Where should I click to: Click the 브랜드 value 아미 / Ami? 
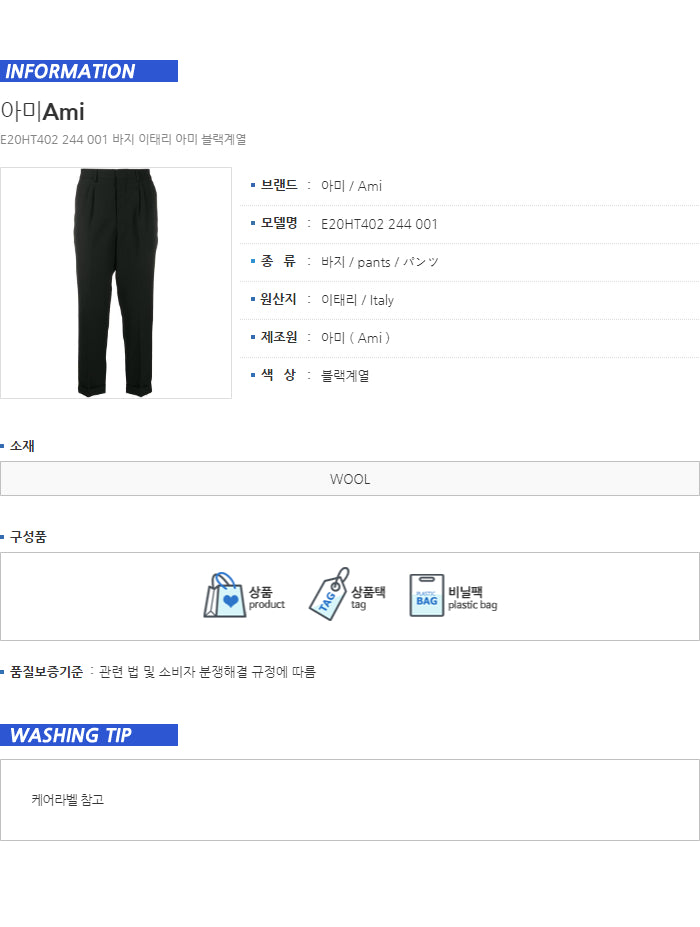click(351, 186)
